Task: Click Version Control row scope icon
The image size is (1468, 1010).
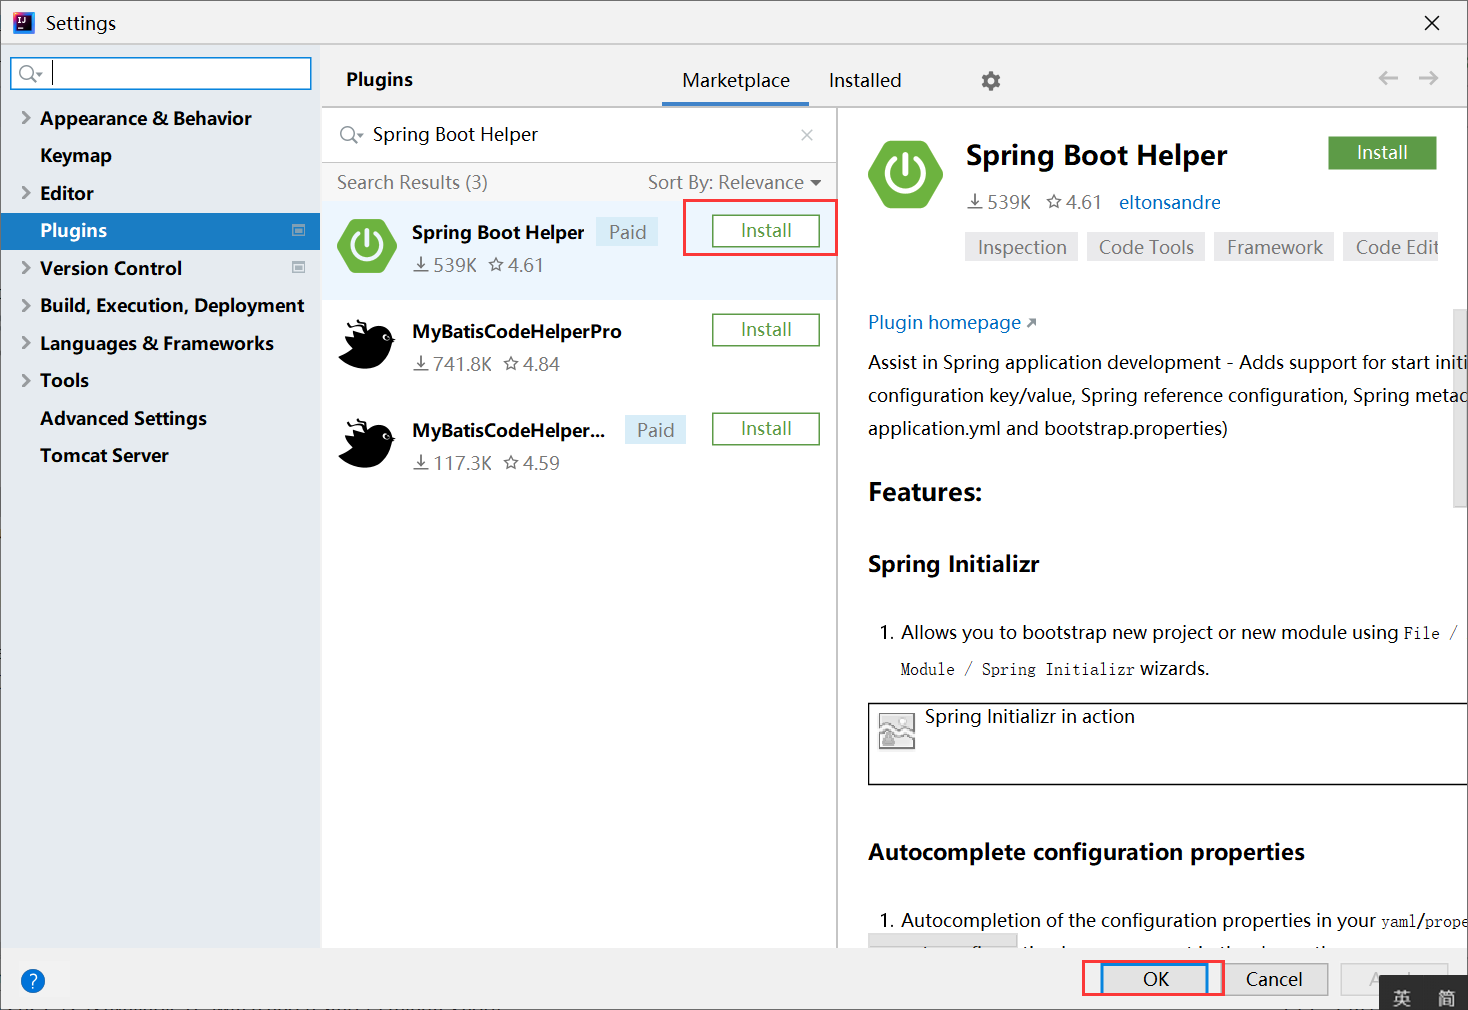Action: click(x=298, y=267)
